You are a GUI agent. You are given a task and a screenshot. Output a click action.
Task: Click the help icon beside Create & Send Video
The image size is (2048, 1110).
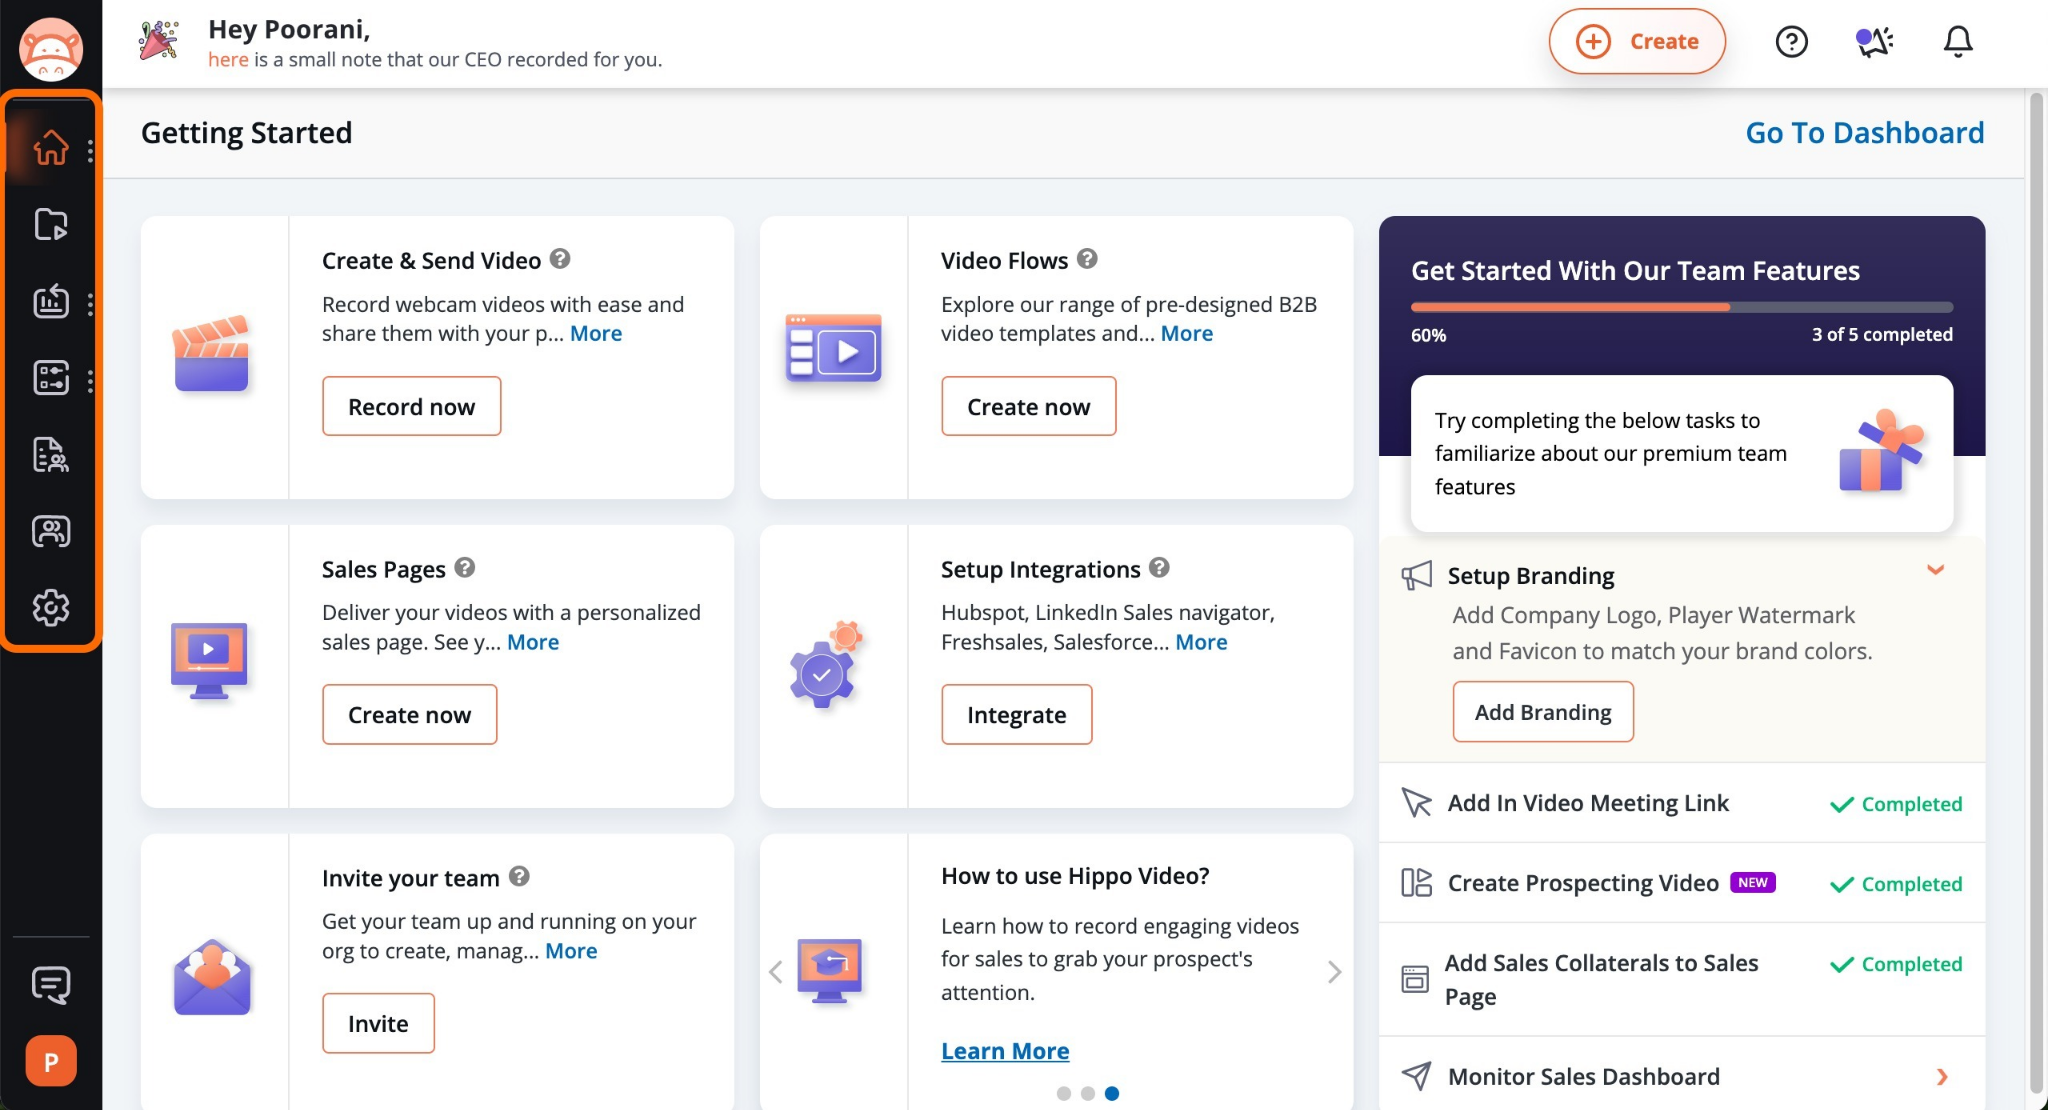pos(560,259)
